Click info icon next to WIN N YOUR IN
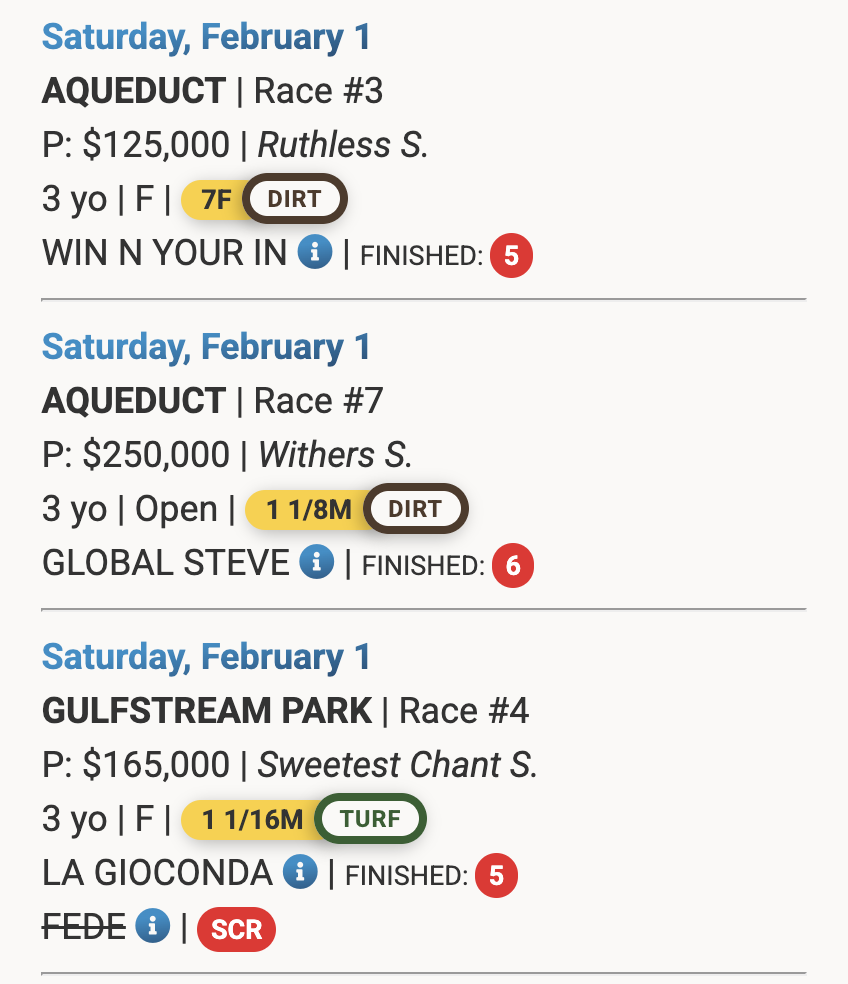Screen dimensions: 848x984 314,253
